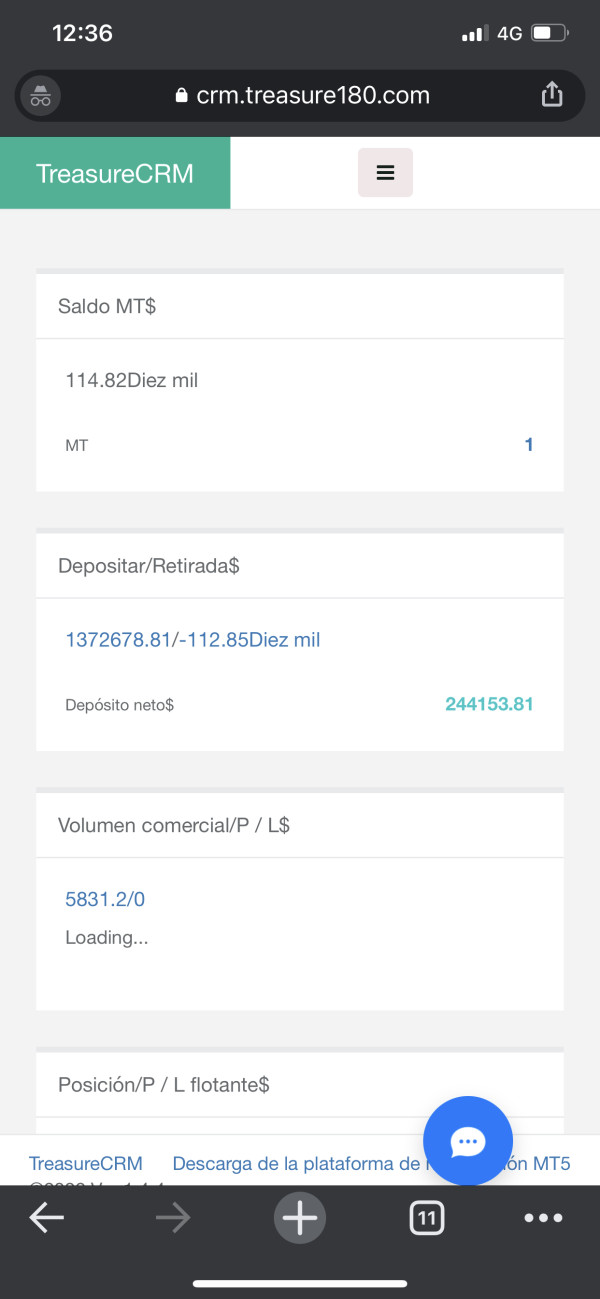Open the 5831.2/0 trading volume link
This screenshot has width=600, height=1299.
point(105,899)
